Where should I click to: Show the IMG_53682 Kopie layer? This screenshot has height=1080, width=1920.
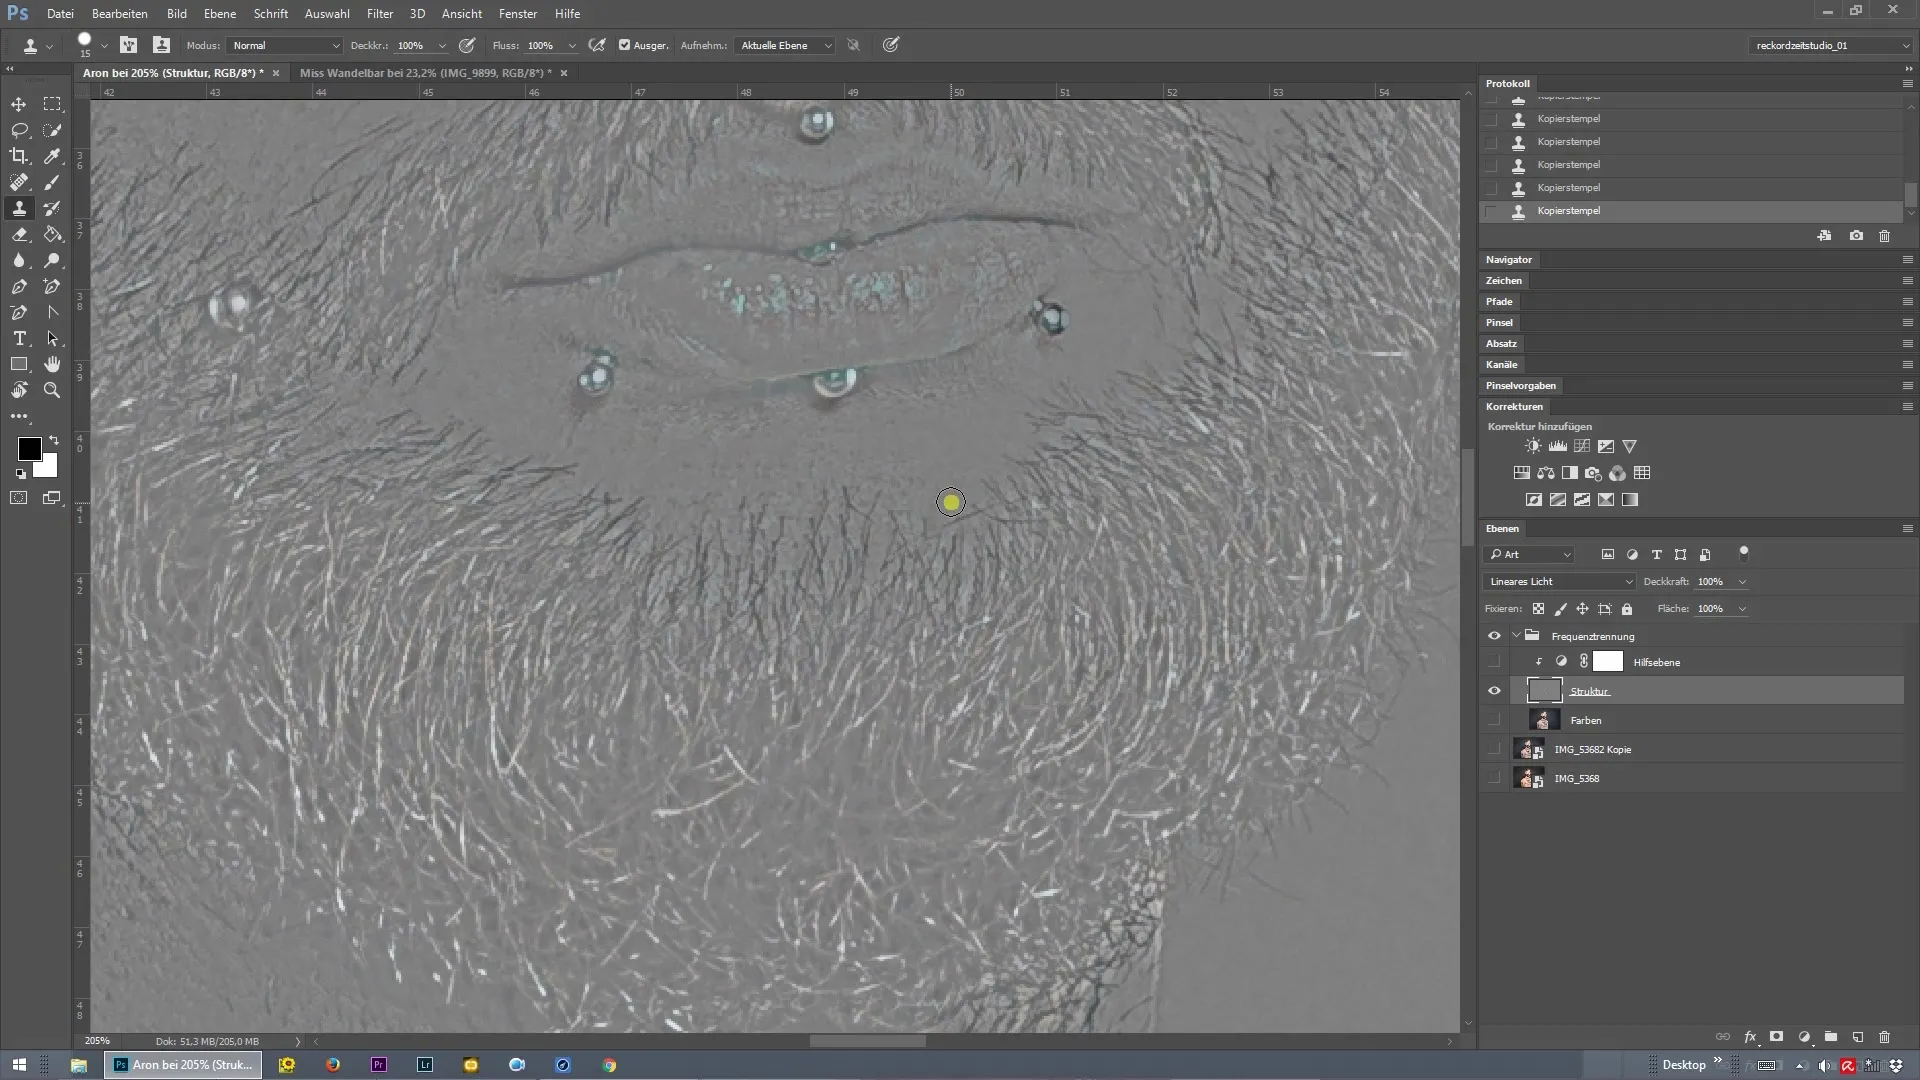pyautogui.click(x=1494, y=749)
